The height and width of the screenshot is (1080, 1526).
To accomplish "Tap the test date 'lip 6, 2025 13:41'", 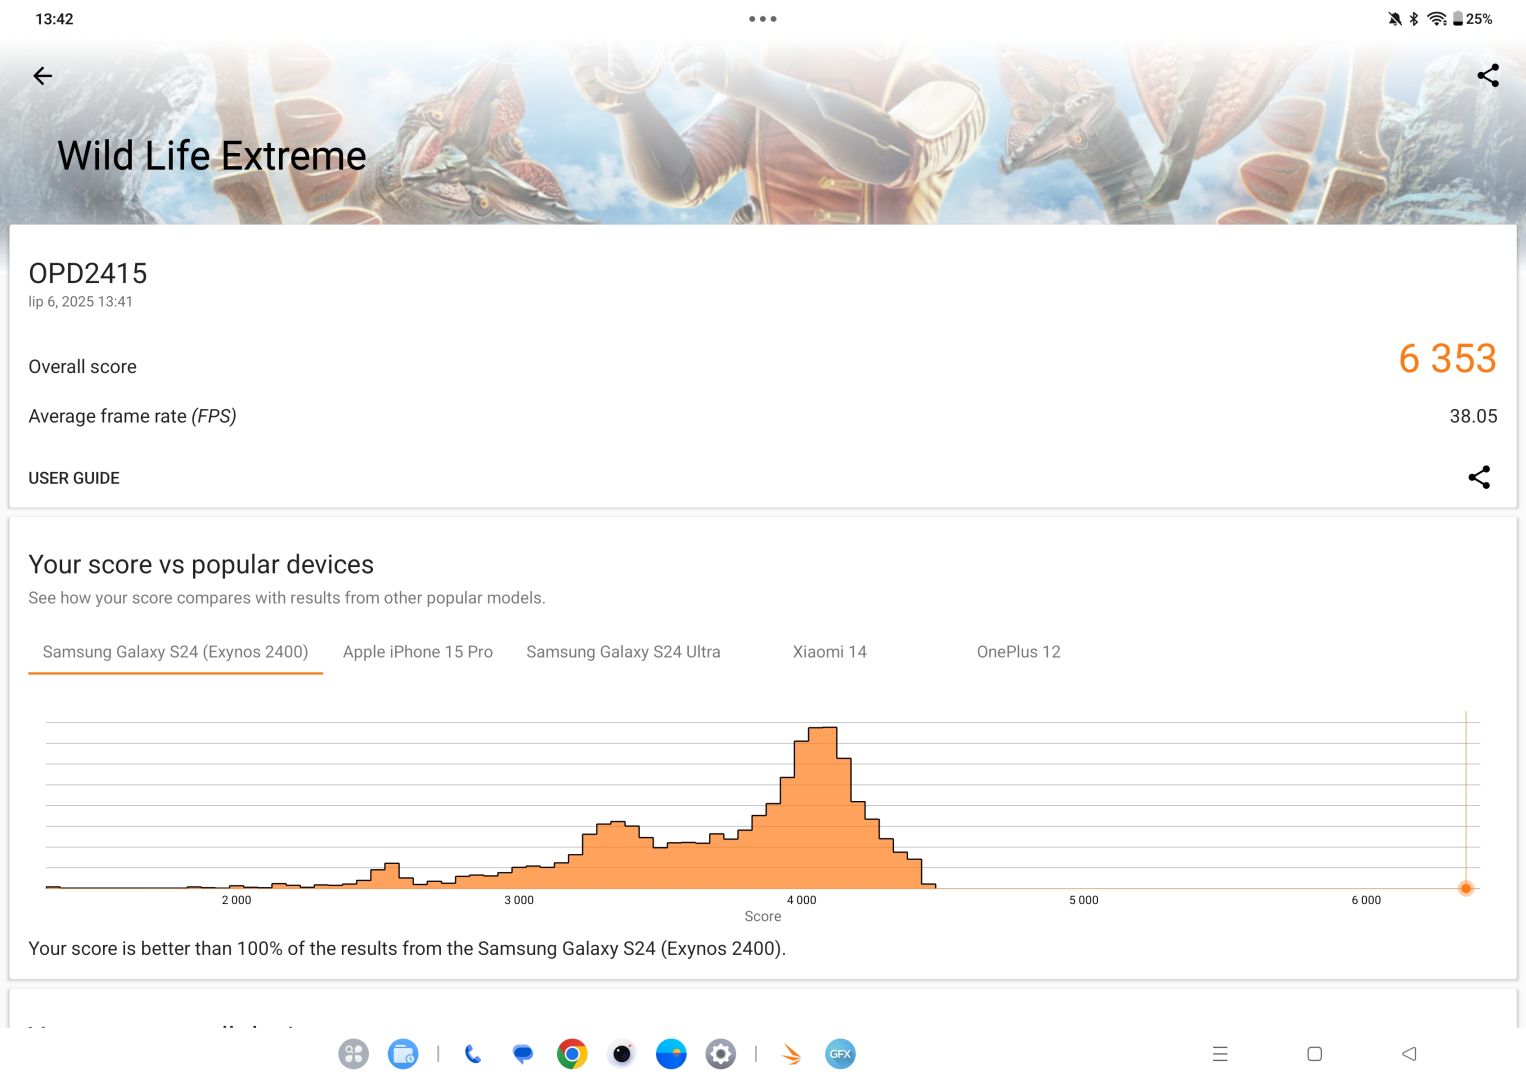I will click(x=80, y=301).
